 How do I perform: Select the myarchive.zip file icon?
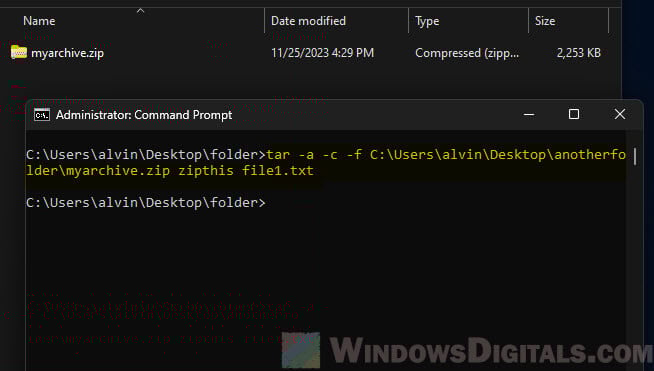(x=19, y=53)
